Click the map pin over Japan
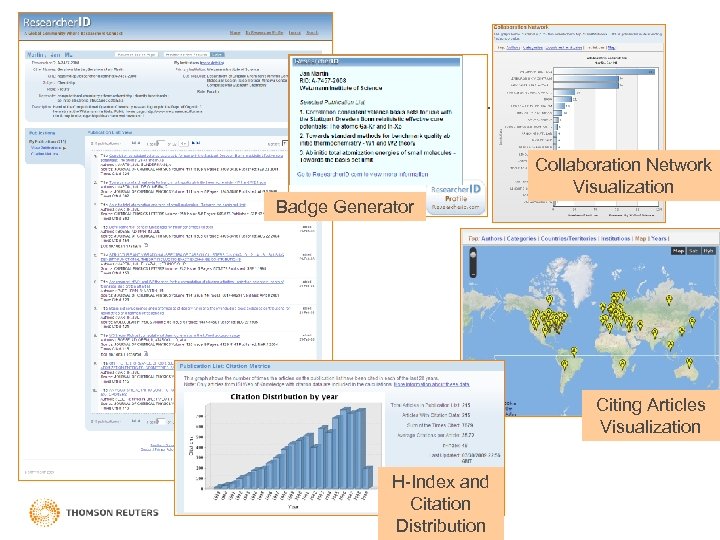Viewport: 720px width, 540px height. (x=692, y=321)
